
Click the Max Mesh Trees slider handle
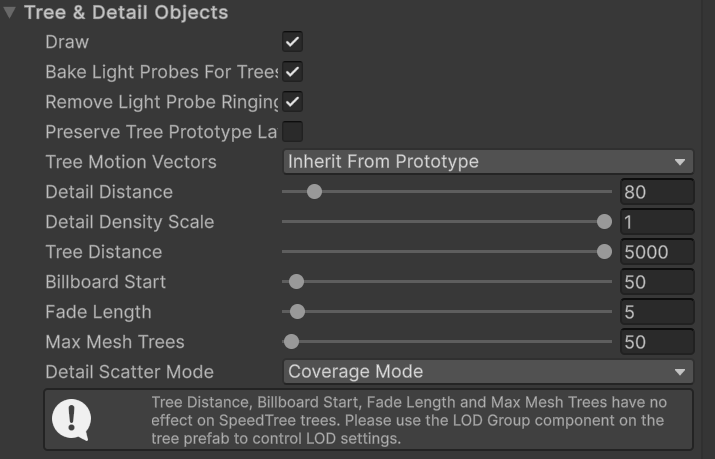click(291, 342)
